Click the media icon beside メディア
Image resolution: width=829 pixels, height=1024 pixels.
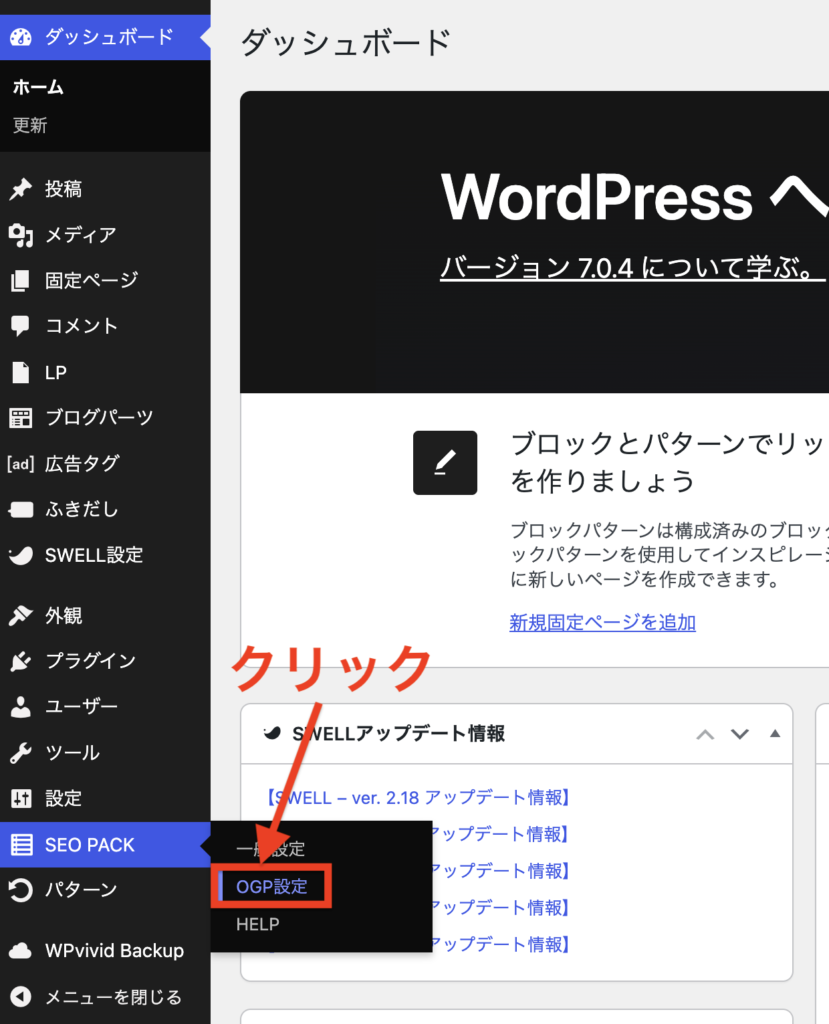pyautogui.click(x=20, y=235)
